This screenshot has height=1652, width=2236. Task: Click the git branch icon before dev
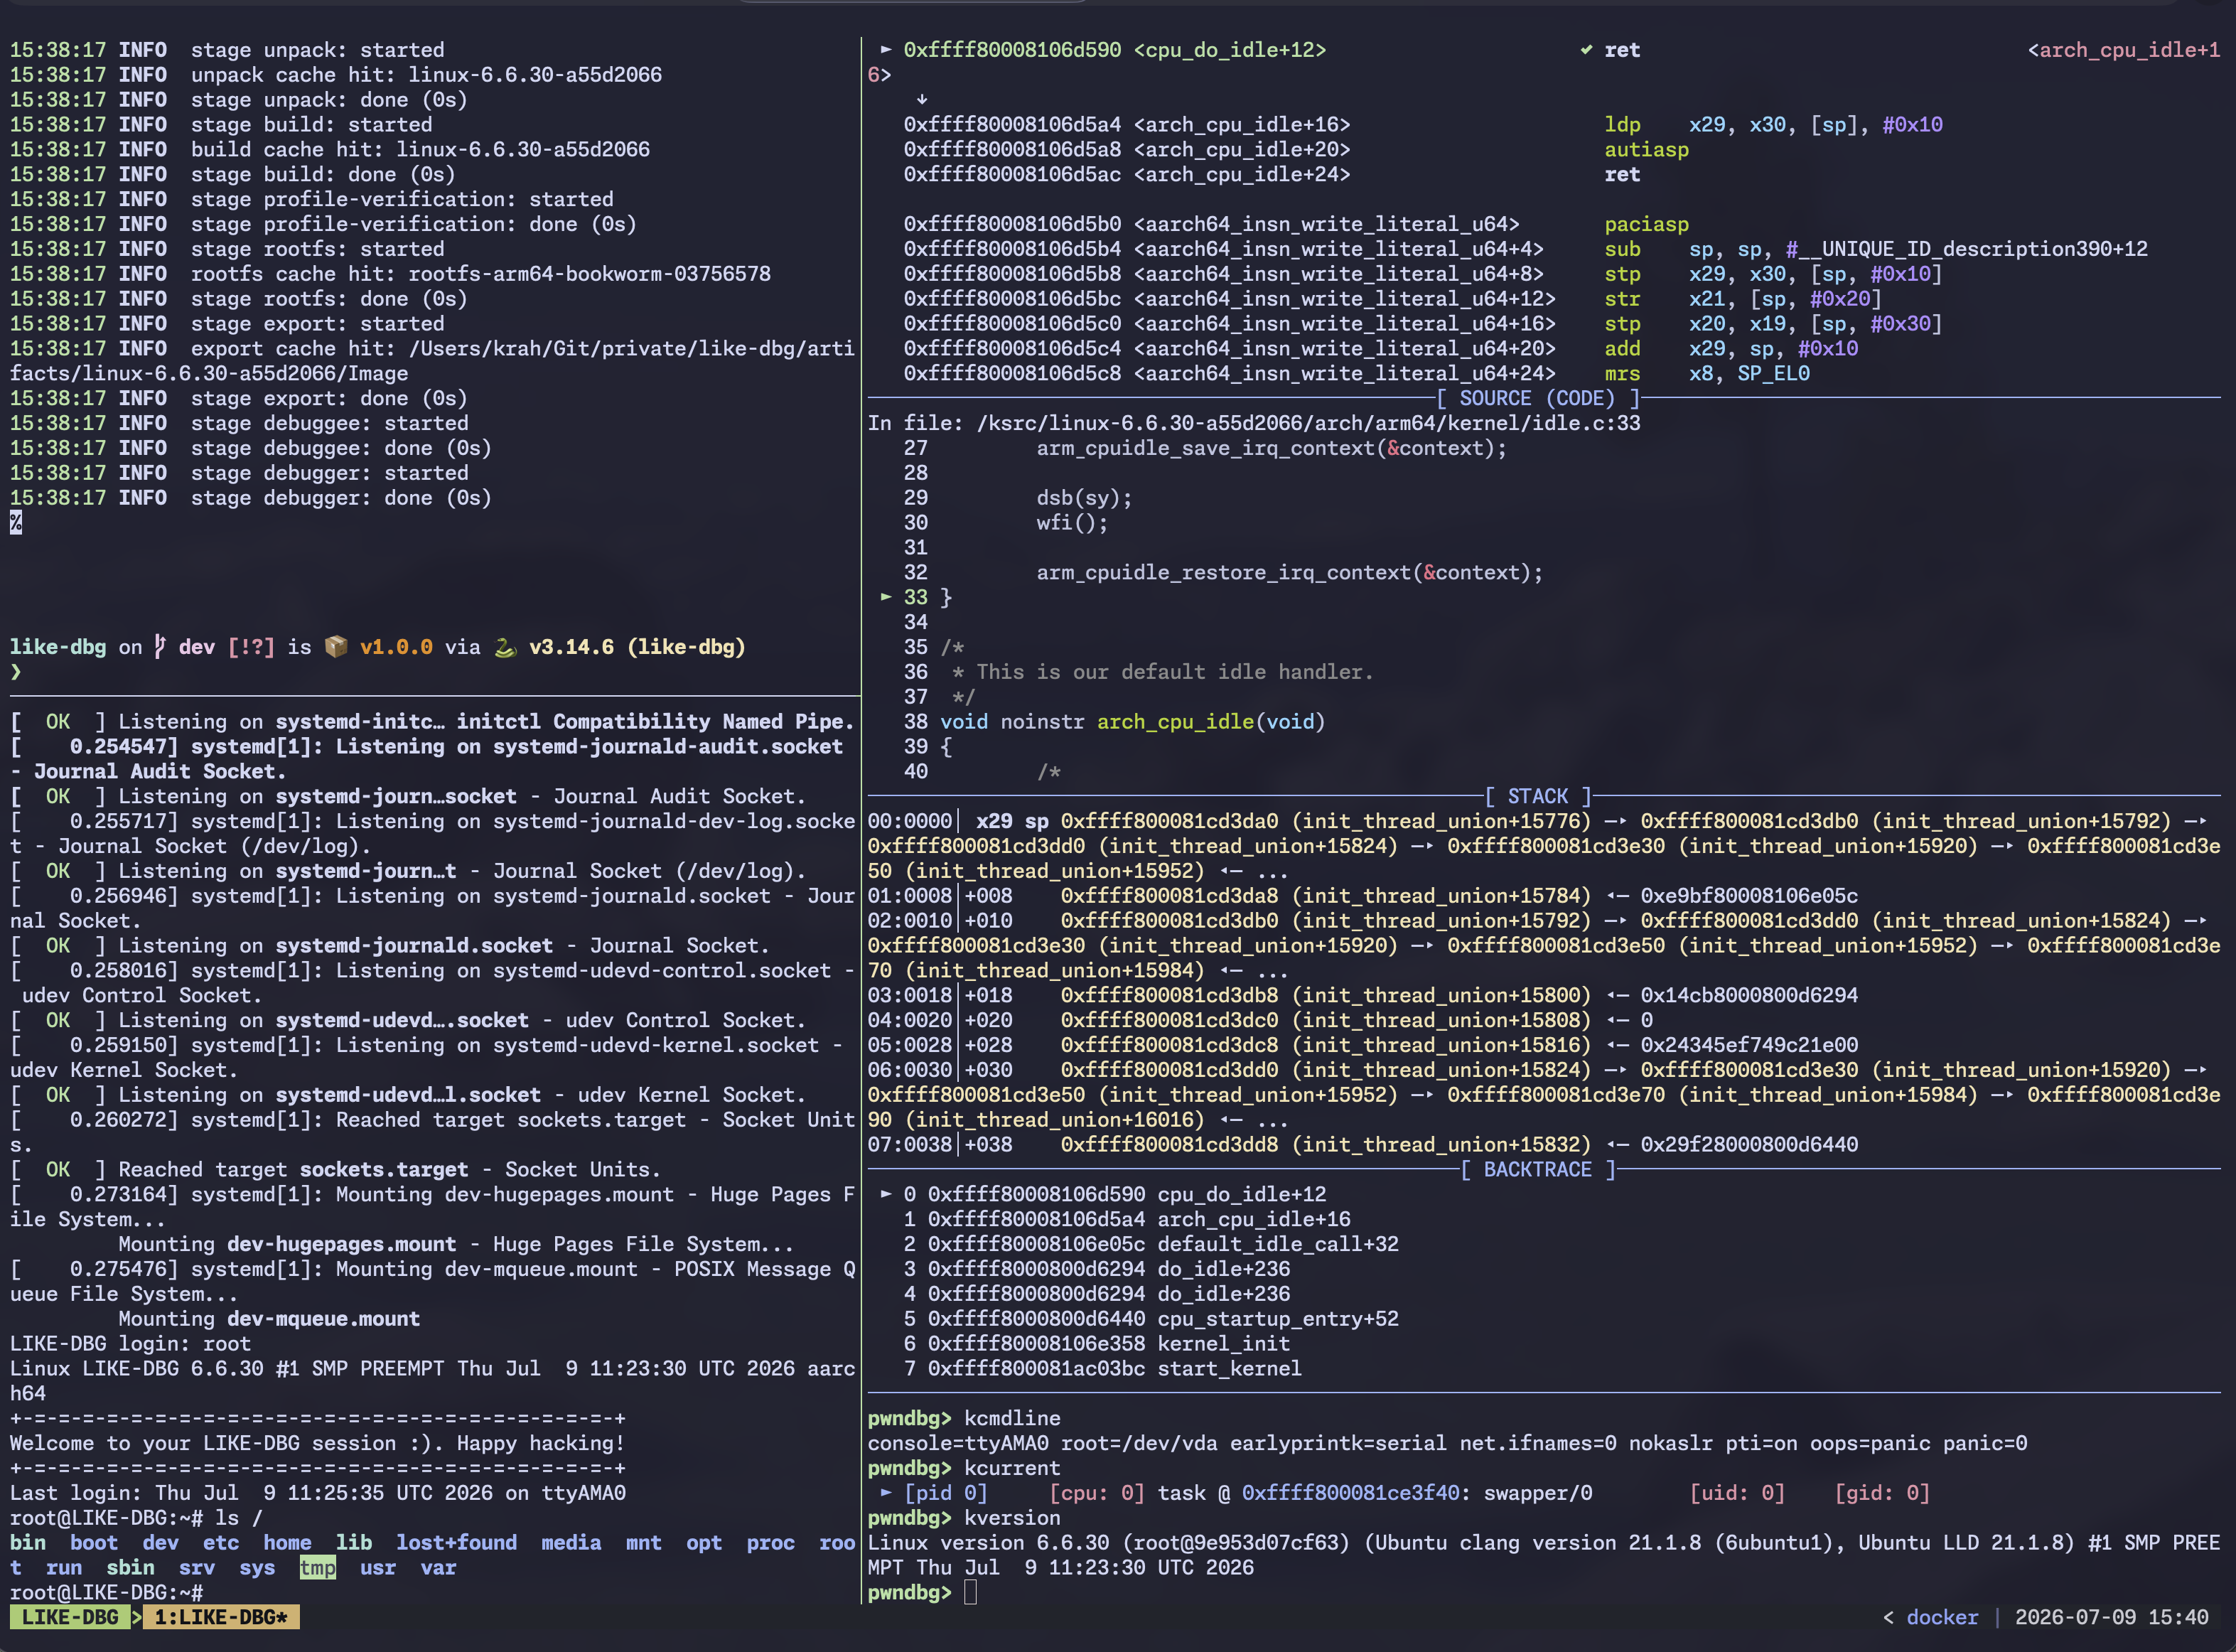pos(160,647)
